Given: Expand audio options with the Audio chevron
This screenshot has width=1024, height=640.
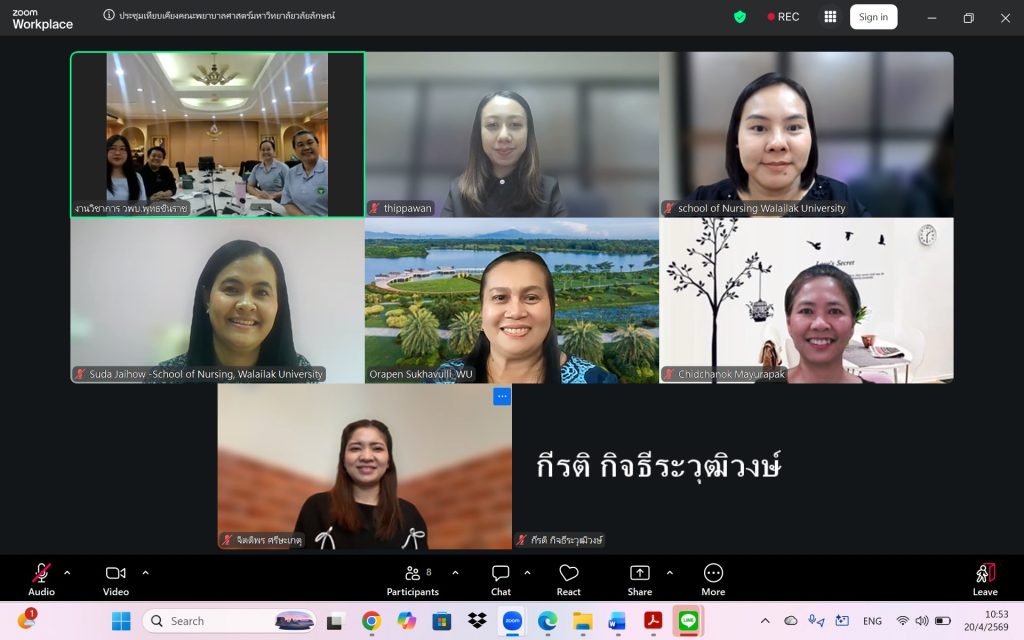Looking at the screenshot, I should tap(68, 572).
